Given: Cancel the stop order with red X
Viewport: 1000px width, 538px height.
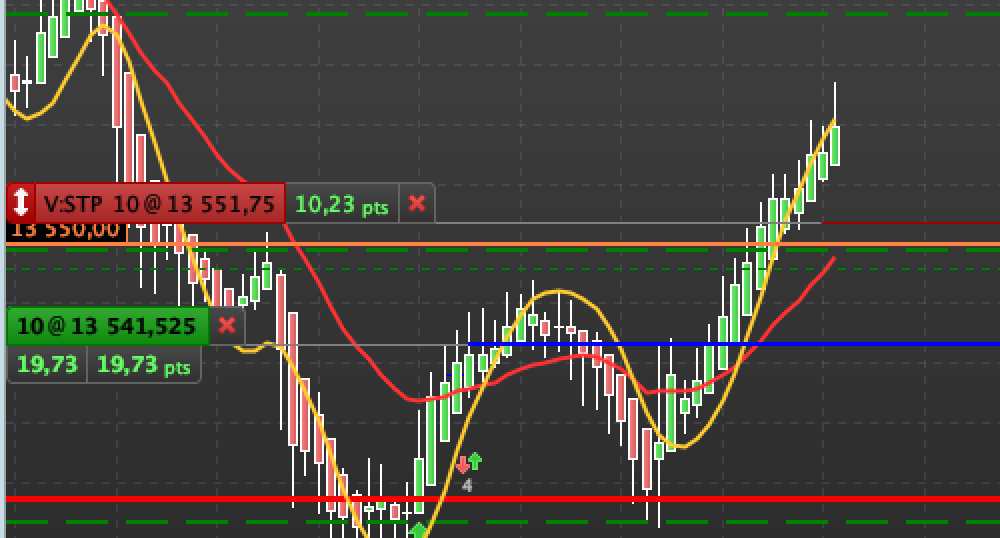Looking at the screenshot, I should (417, 203).
